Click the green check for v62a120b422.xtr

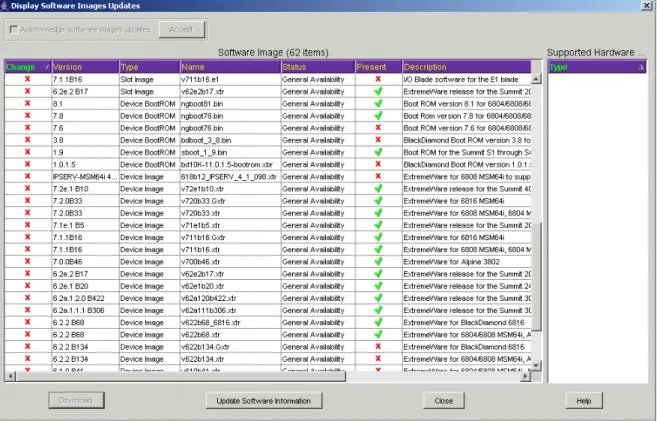coord(378,297)
